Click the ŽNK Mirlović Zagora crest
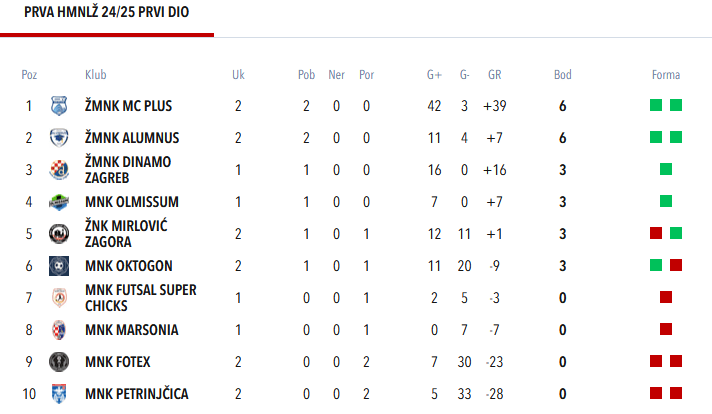 tap(59, 234)
